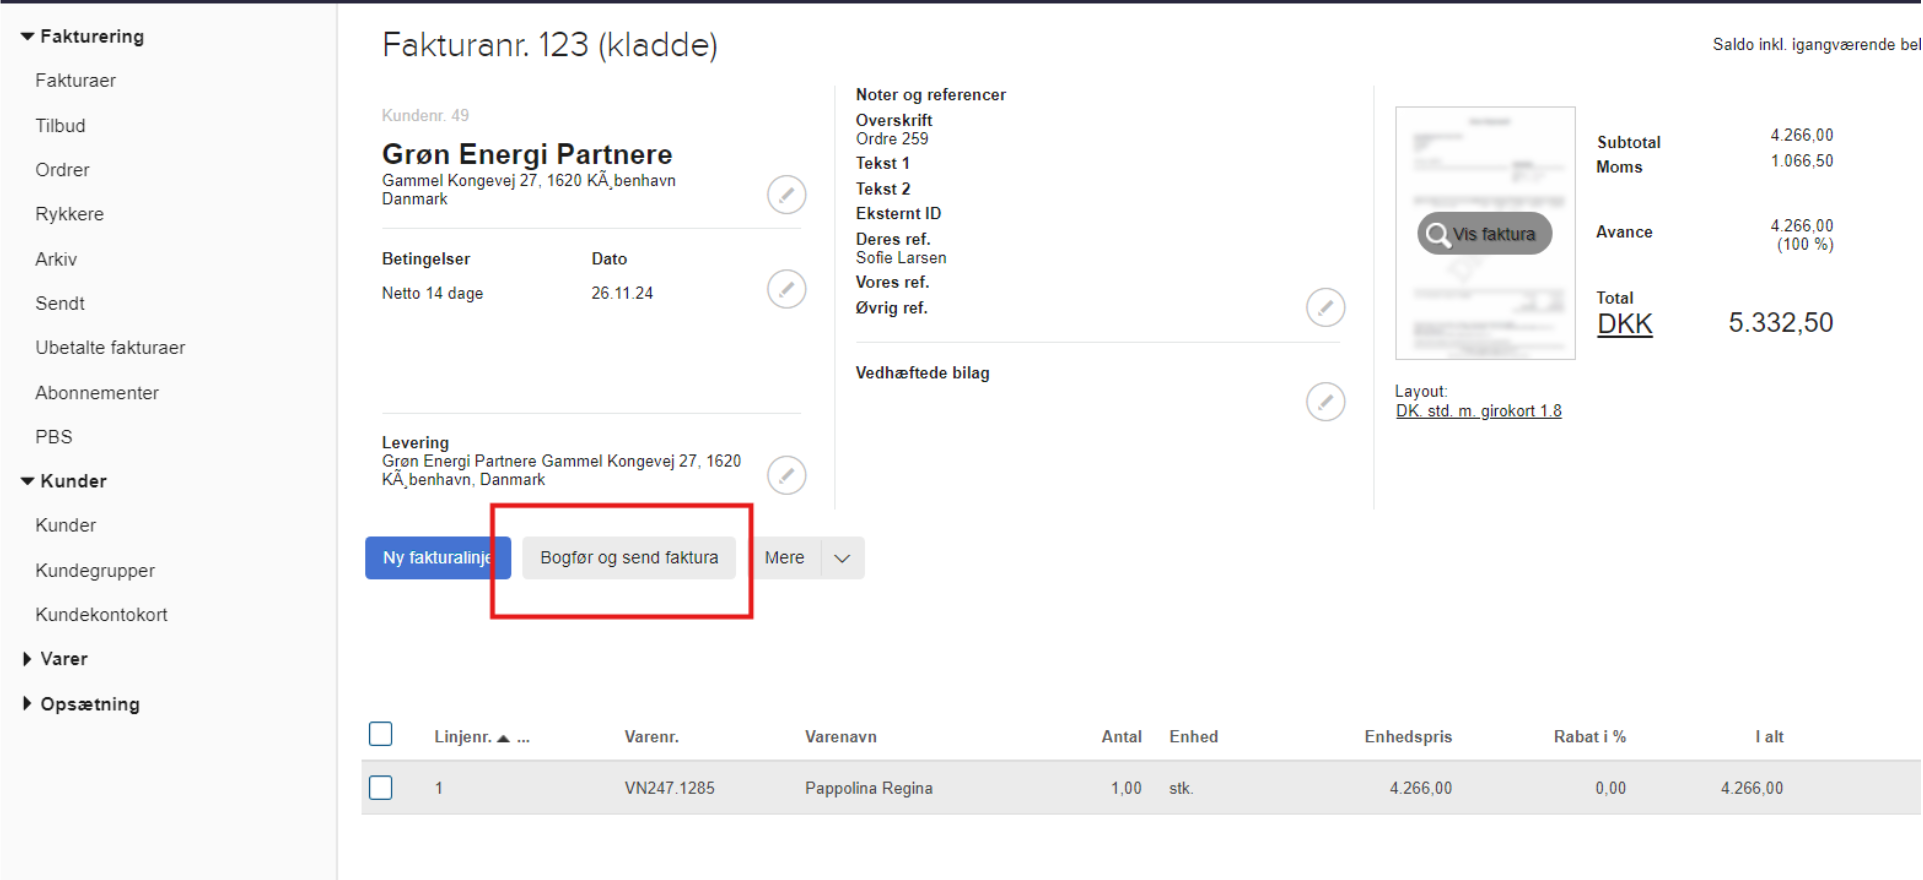Open the Mere dropdown arrow
1923x880 pixels.
pos(842,558)
